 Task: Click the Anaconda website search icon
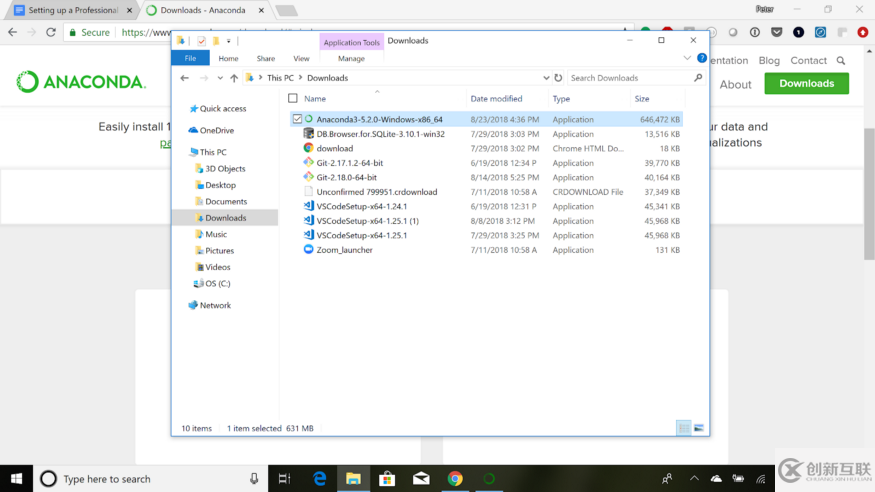(x=841, y=60)
